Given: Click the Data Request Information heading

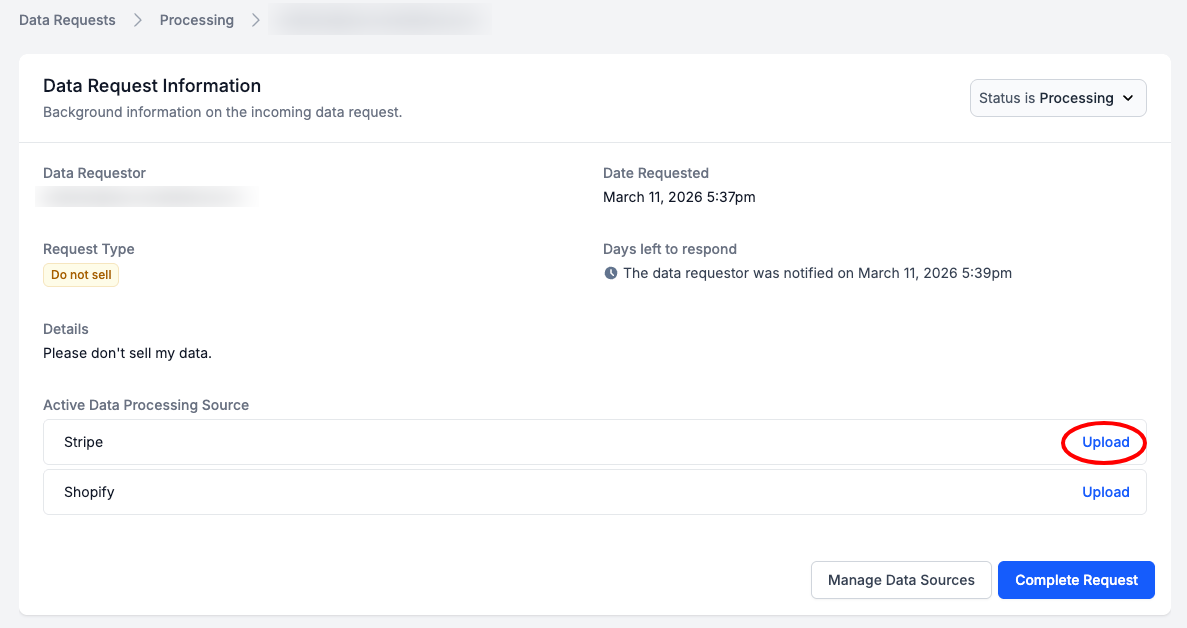Looking at the screenshot, I should [152, 86].
